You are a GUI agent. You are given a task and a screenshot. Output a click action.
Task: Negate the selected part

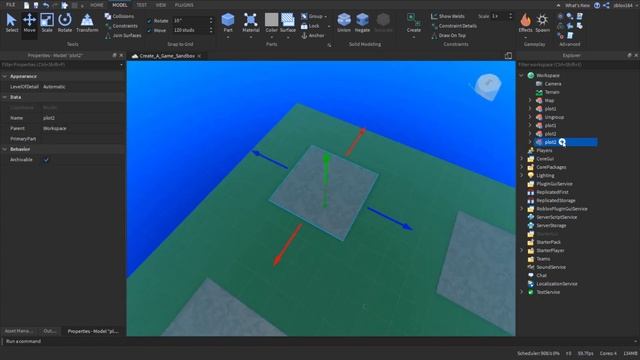tap(362, 22)
